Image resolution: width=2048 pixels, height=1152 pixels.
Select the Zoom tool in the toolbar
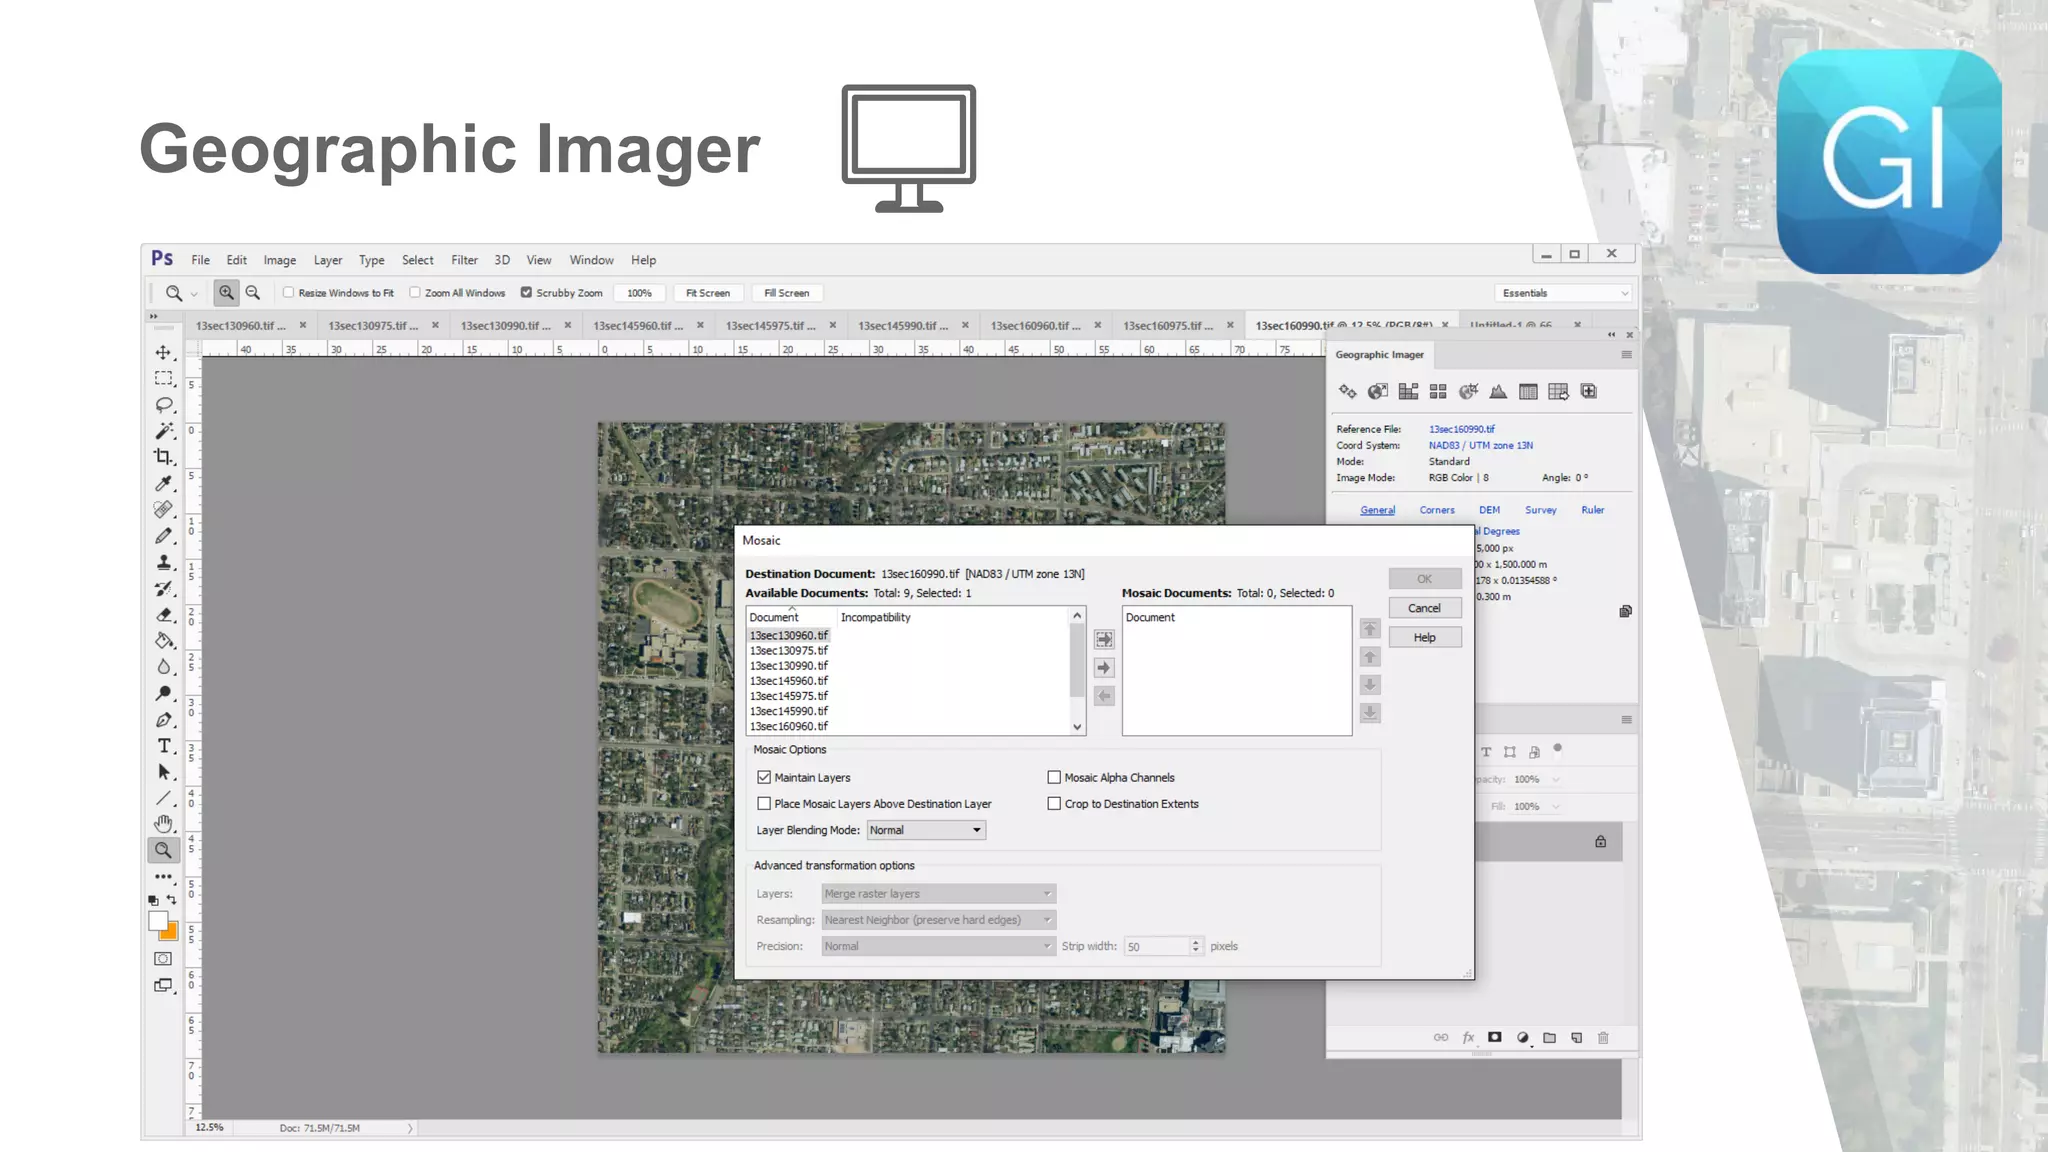click(x=163, y=850)
